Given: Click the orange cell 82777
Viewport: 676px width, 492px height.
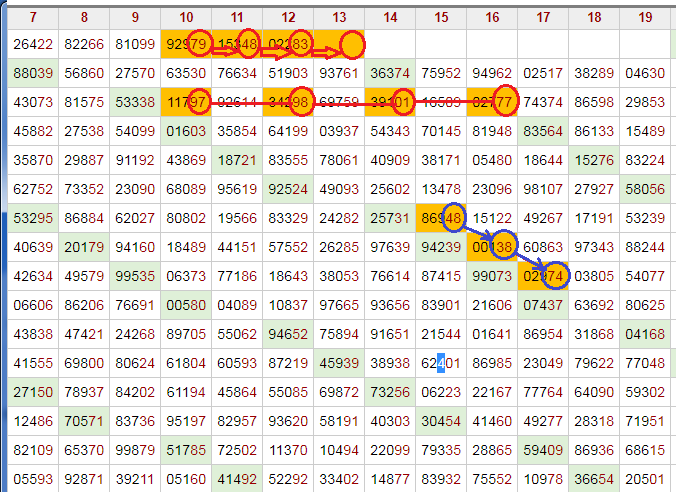Looking at the screenshot, I should click(x=492, y=102).
